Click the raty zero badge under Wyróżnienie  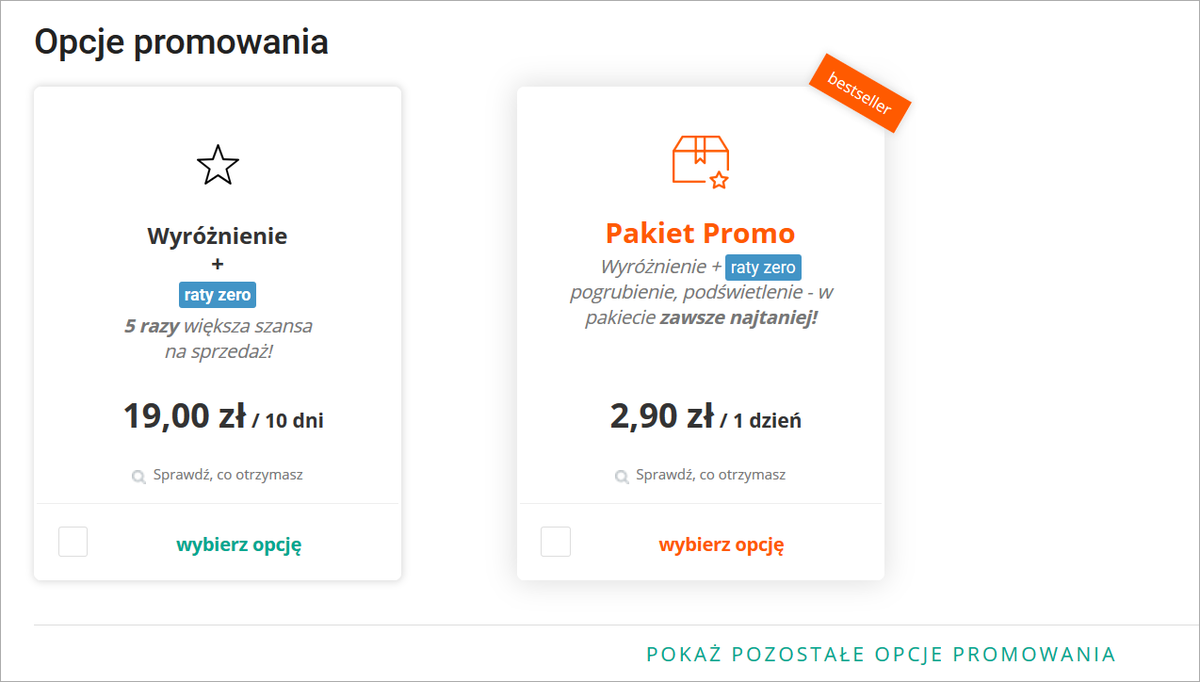(217, 295)
